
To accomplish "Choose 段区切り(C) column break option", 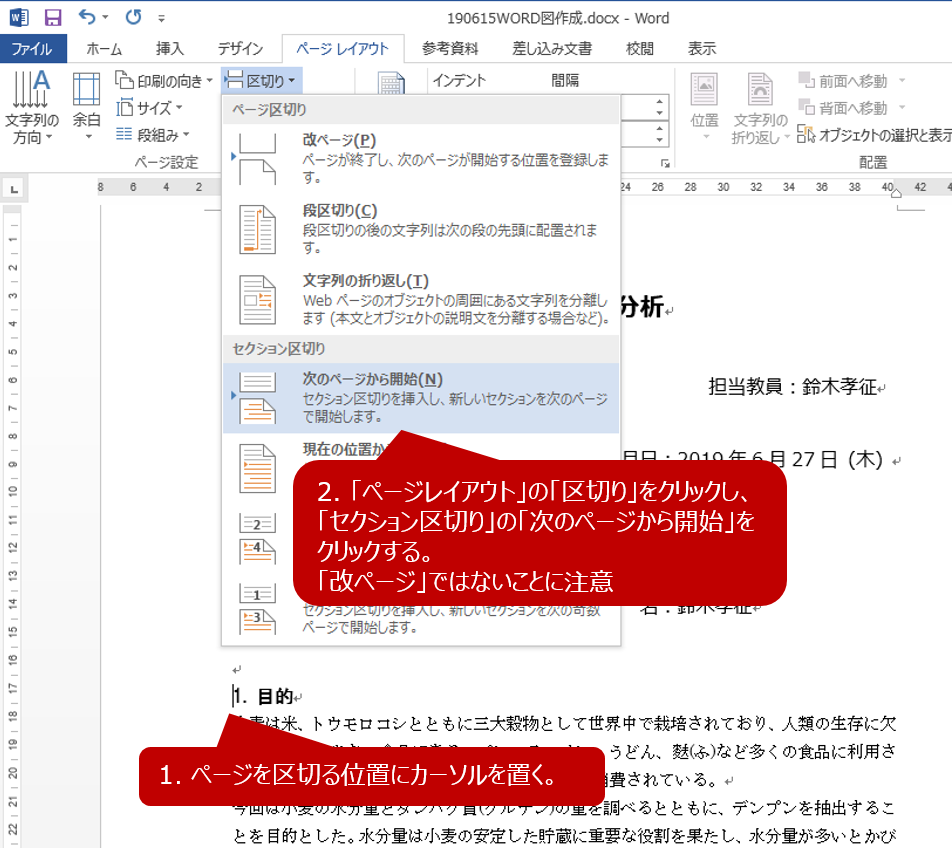I will [x=420, y=229].
